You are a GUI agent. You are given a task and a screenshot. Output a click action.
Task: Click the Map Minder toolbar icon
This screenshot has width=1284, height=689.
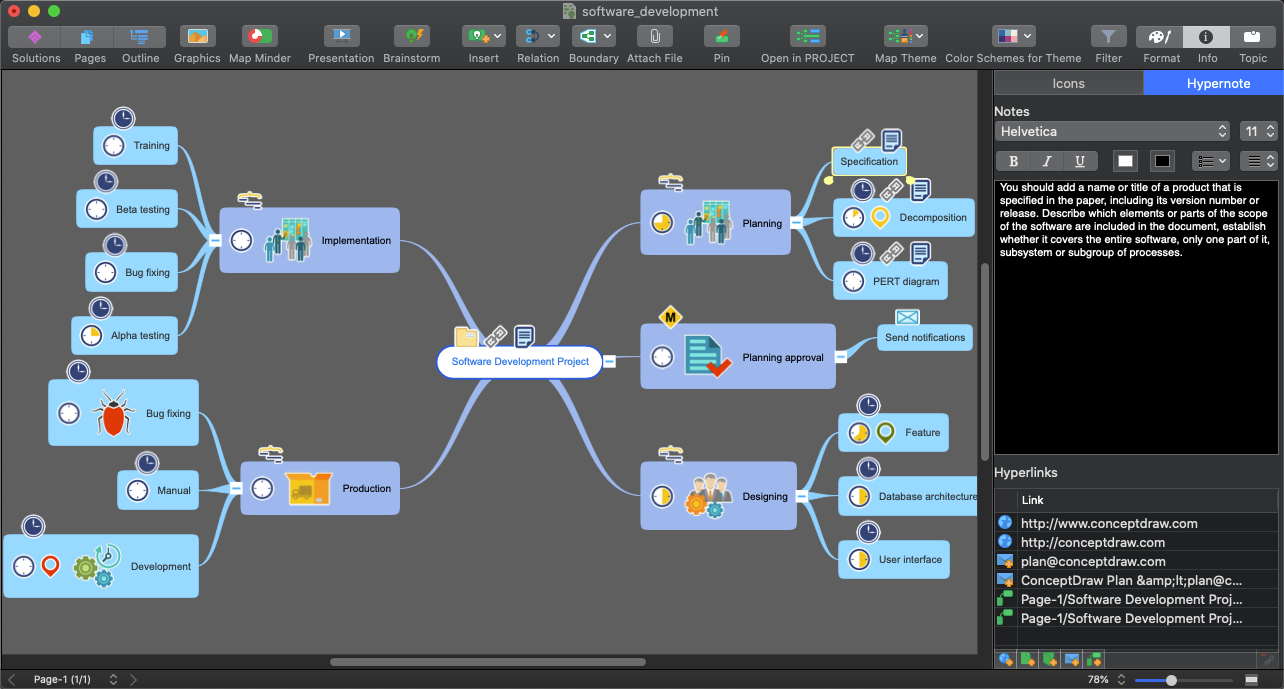tap(260, 37)
